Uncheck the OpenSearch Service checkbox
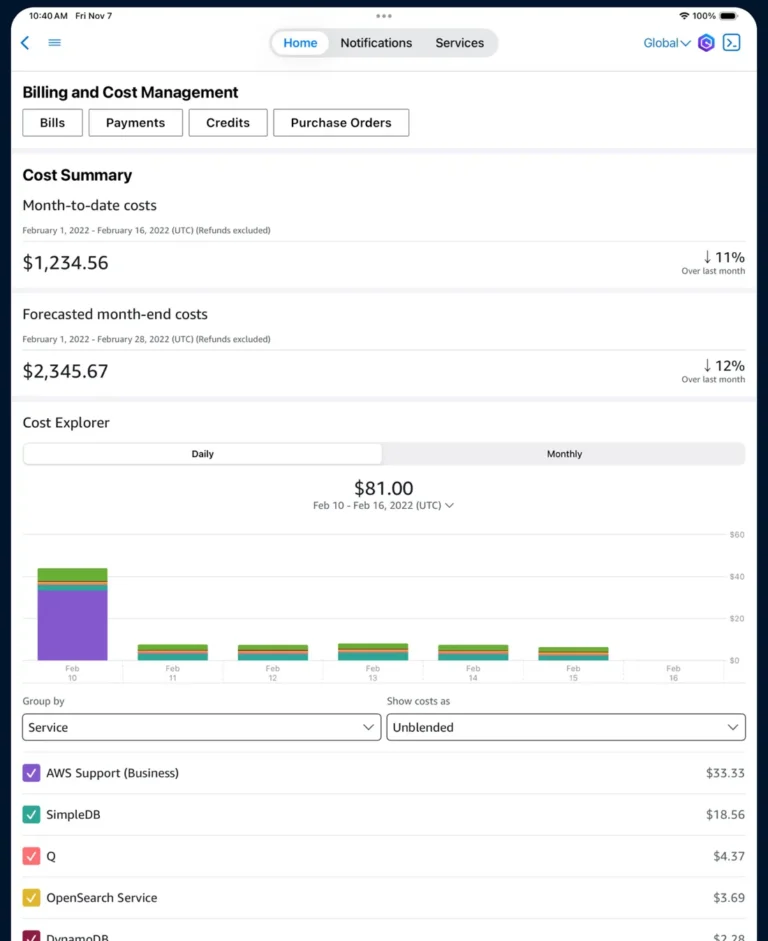The height and width of the screenshot is (941, 768). click(31, 898)
